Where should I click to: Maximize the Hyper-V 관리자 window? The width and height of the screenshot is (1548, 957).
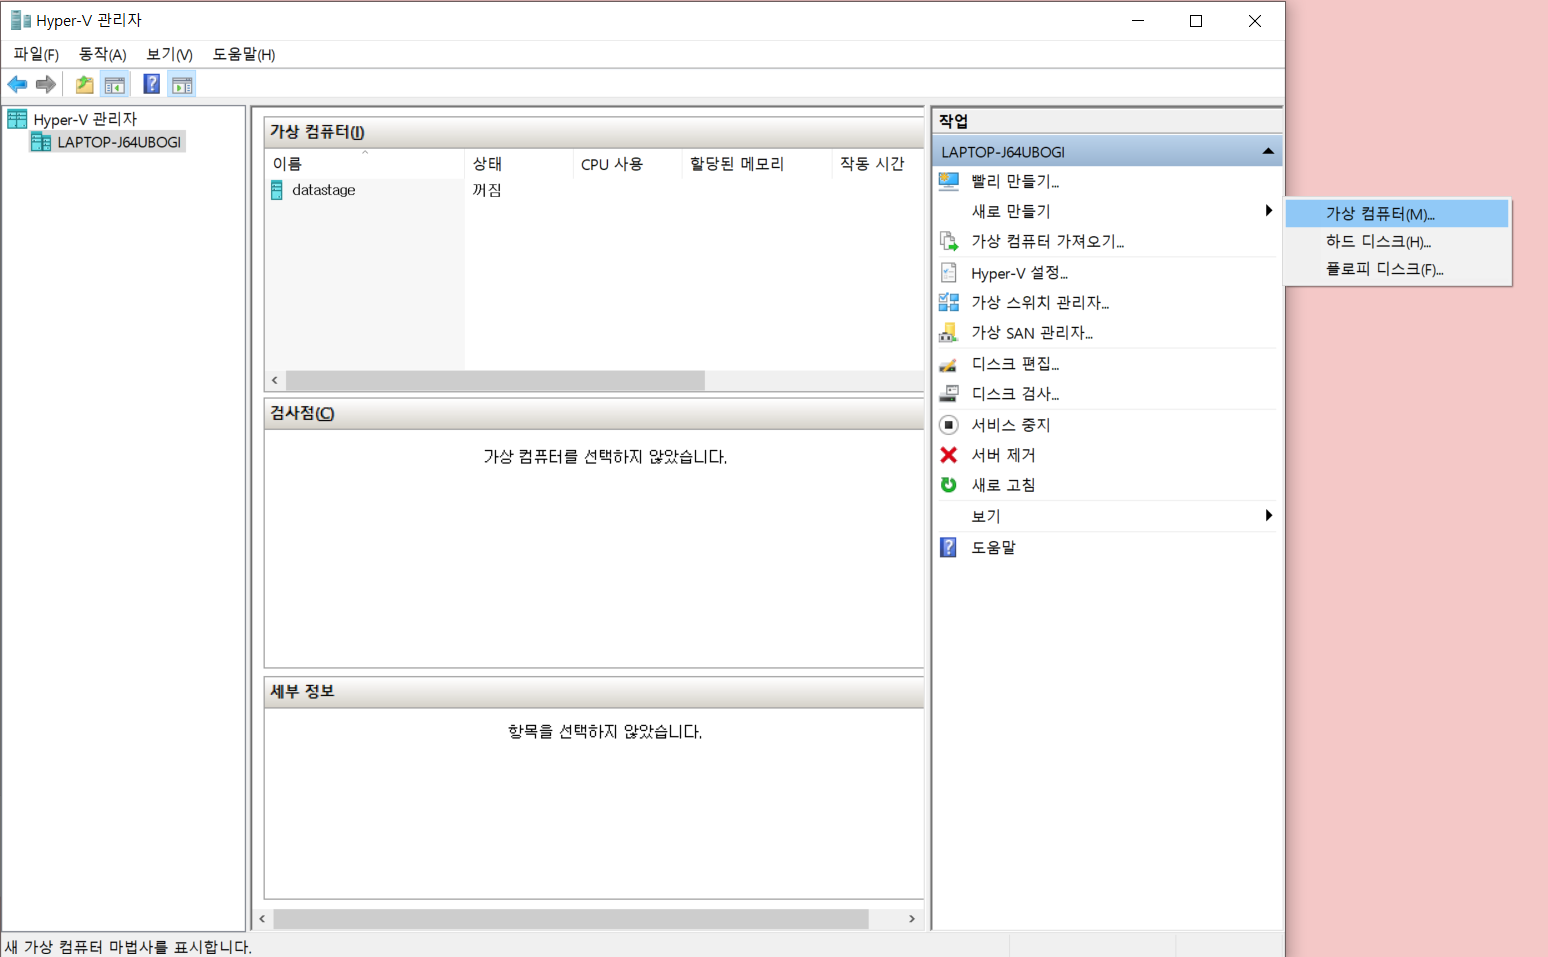tap(1196, 21)
